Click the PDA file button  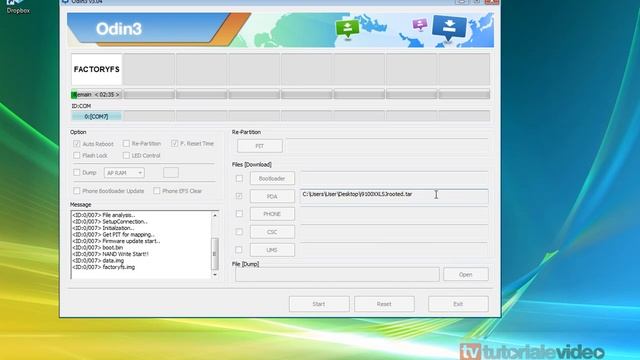272,196
